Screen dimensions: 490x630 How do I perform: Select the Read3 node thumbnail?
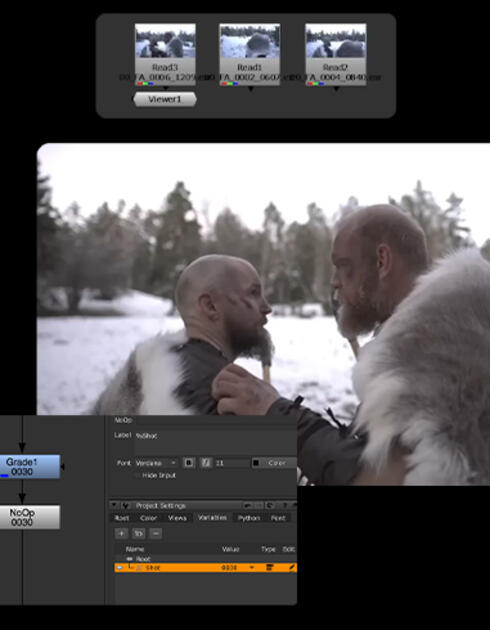[165, 41]
